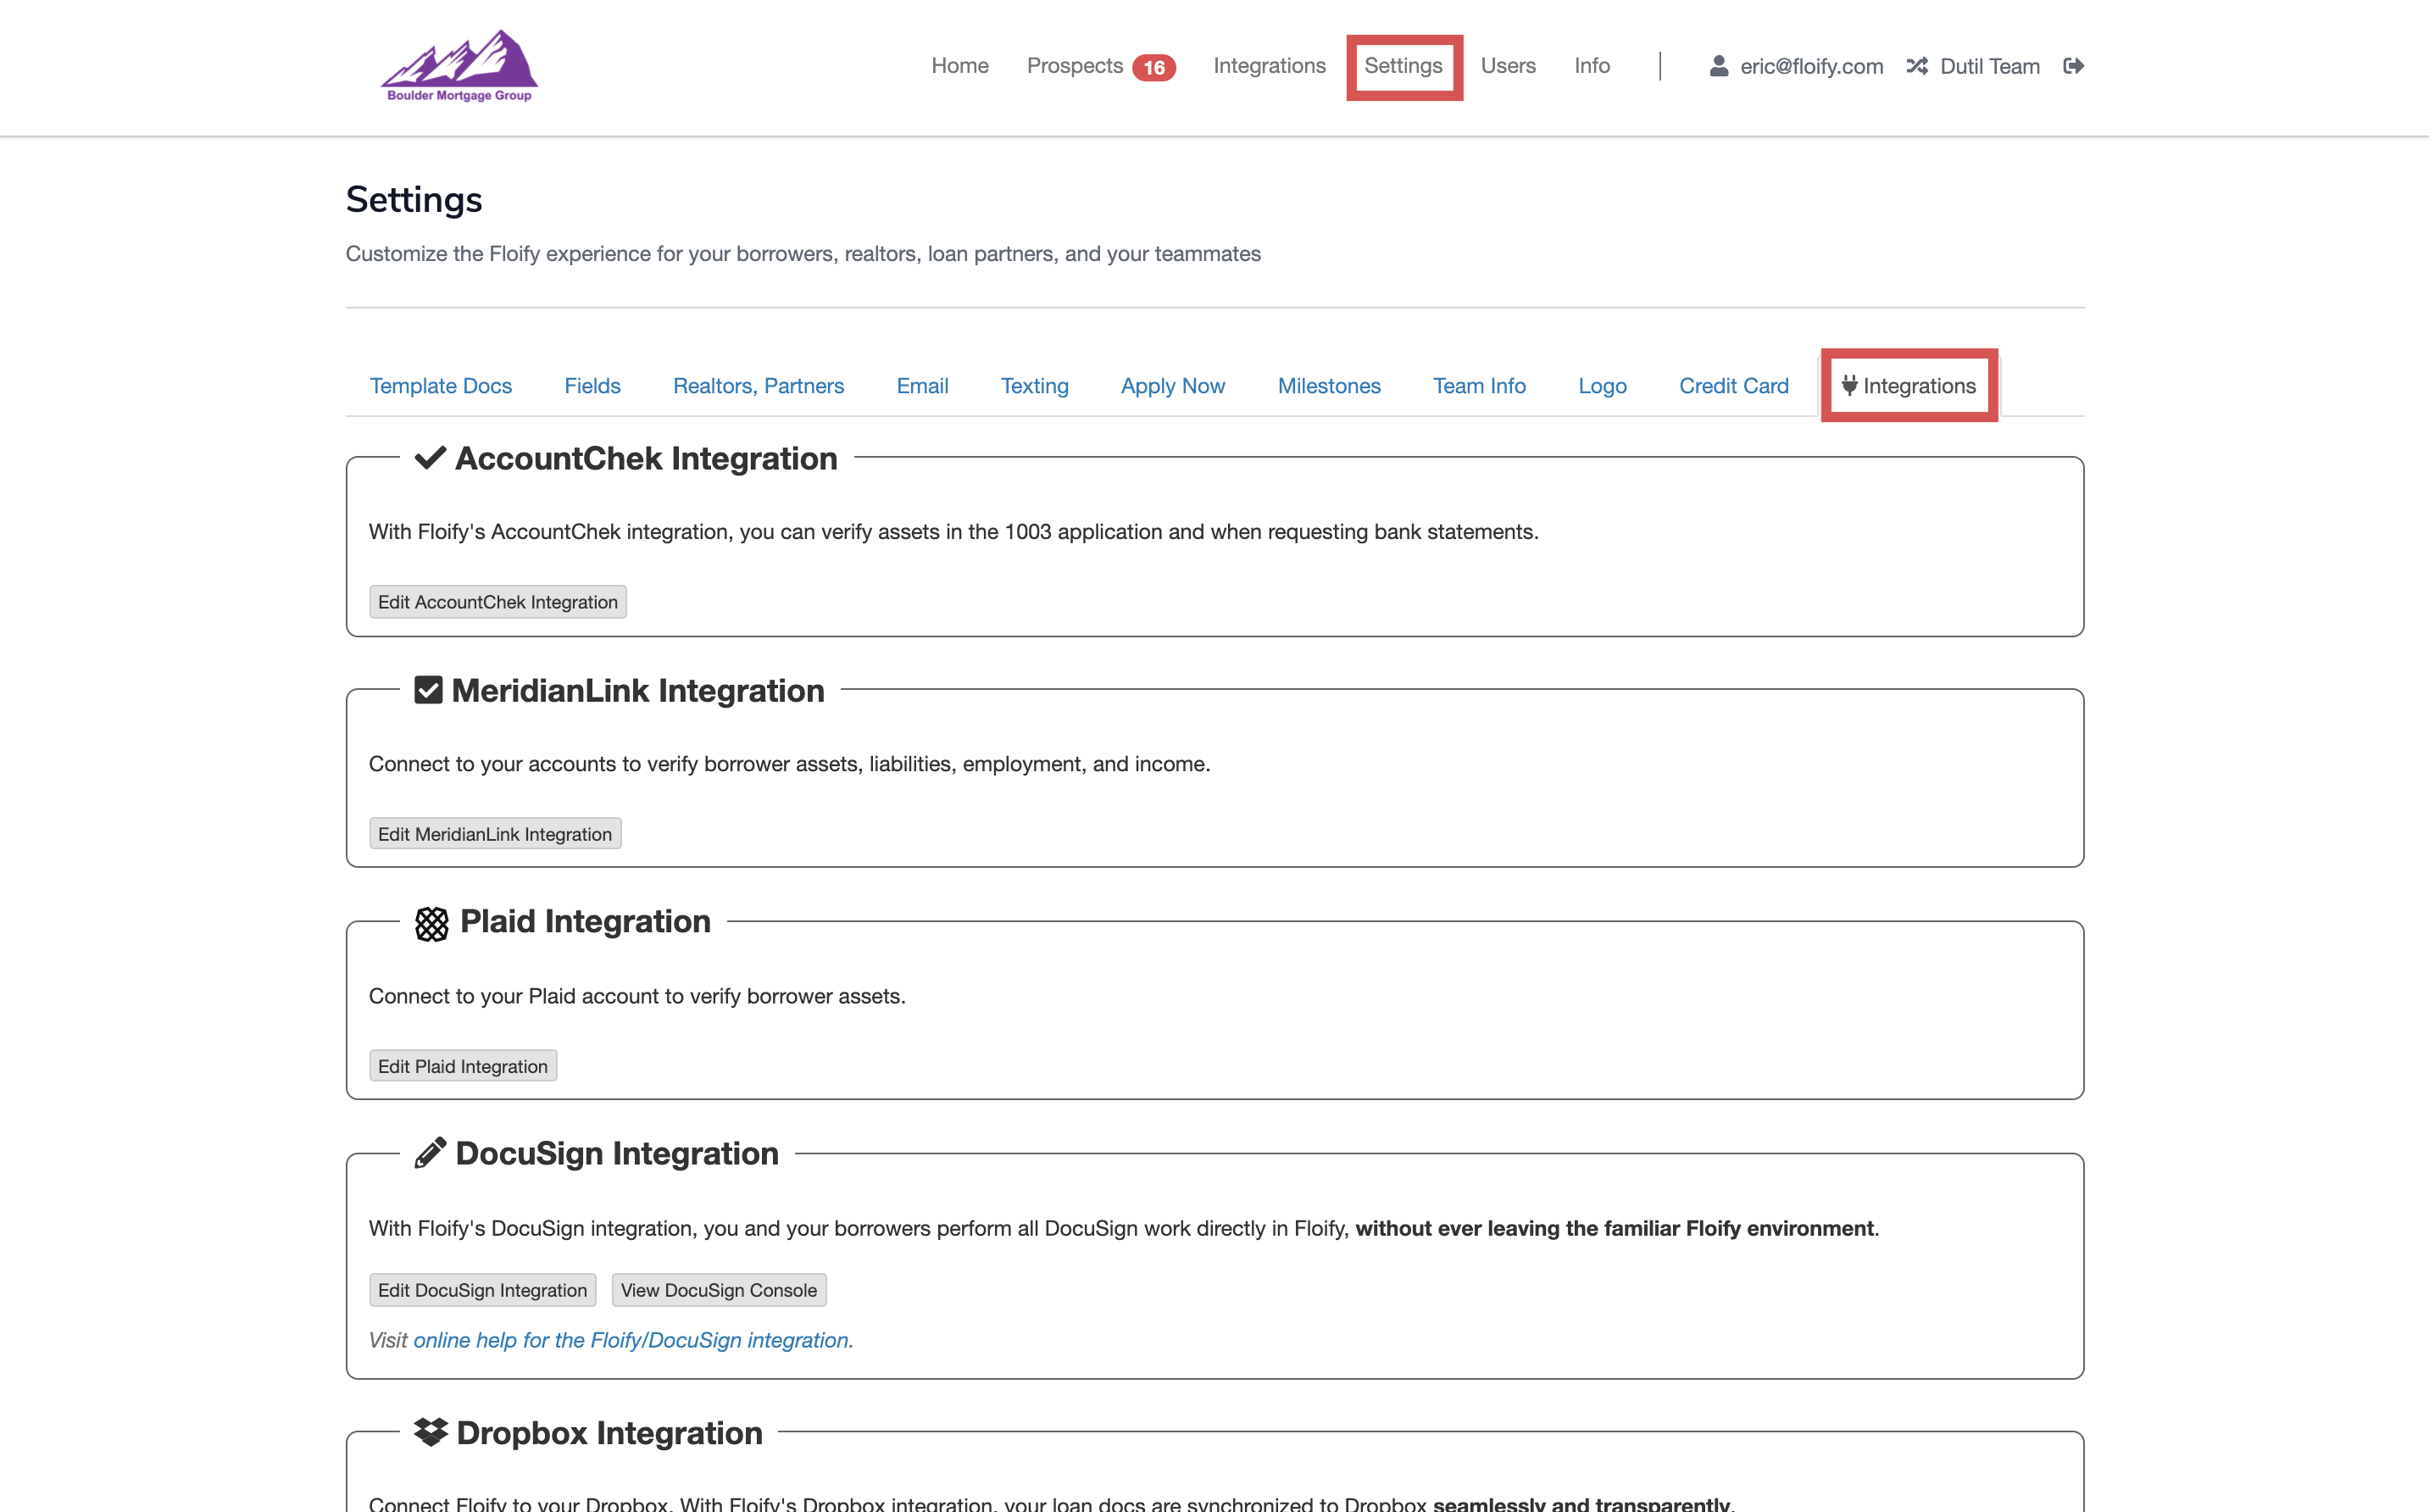The height and width of the screenshot is (1512, 2429).
Task: Click the sign-out arrow icon
Action: (2073, 66)
